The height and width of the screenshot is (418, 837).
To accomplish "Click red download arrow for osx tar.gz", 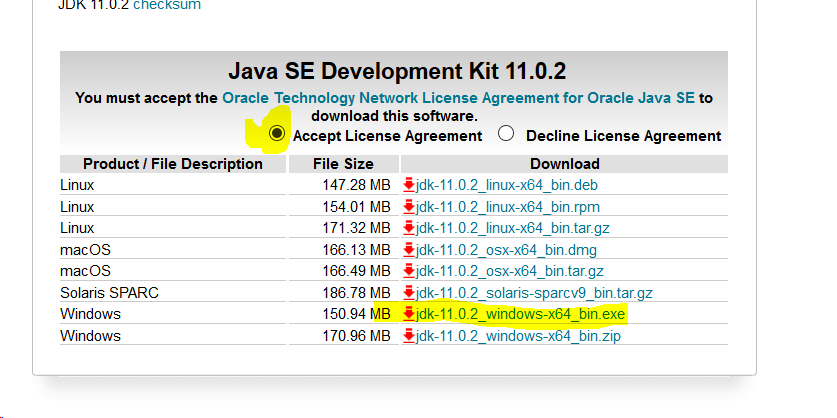I will pos(409,271).
